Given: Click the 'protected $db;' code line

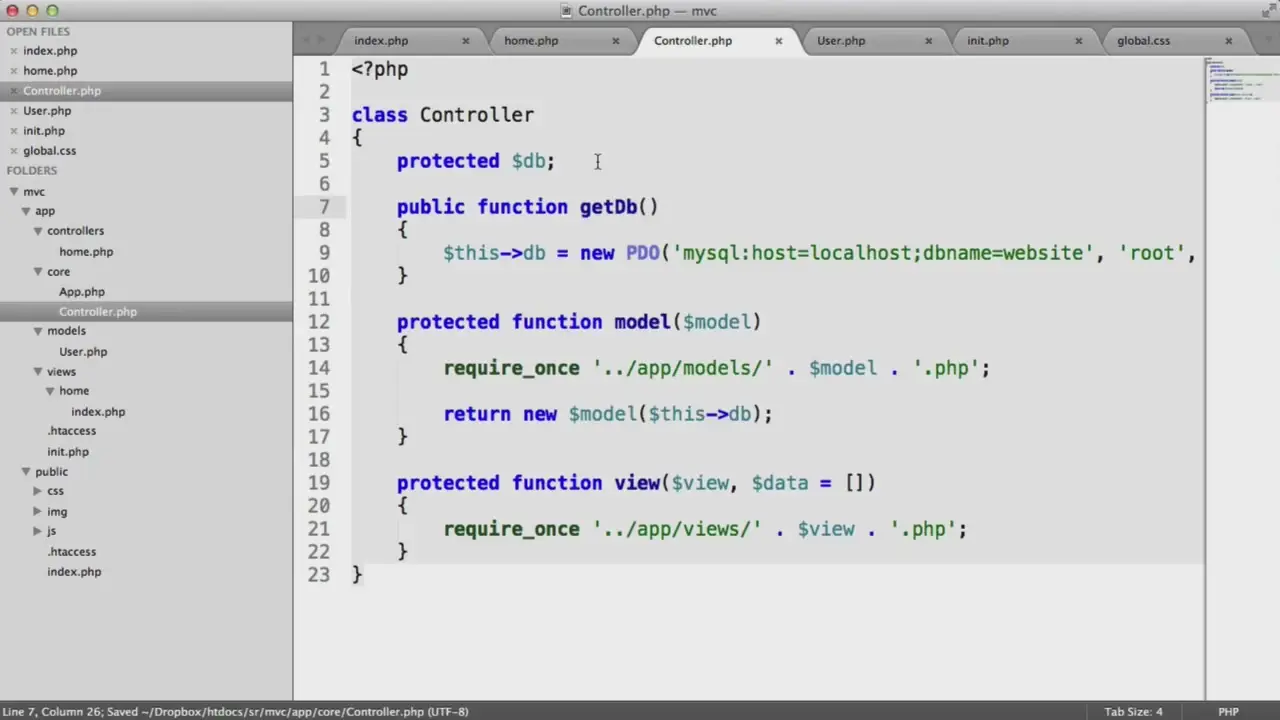Looking at the screenshot, I should point(476,161).
